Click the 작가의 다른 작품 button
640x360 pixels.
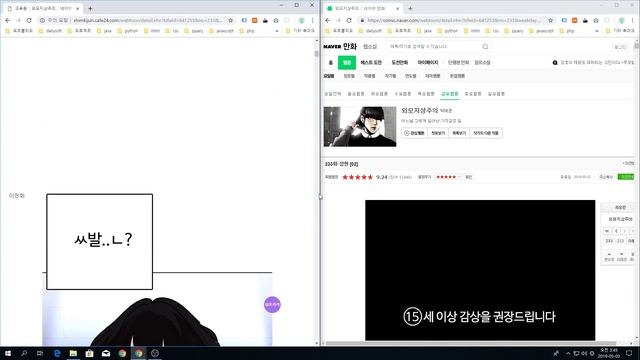(x=486, y=133)
